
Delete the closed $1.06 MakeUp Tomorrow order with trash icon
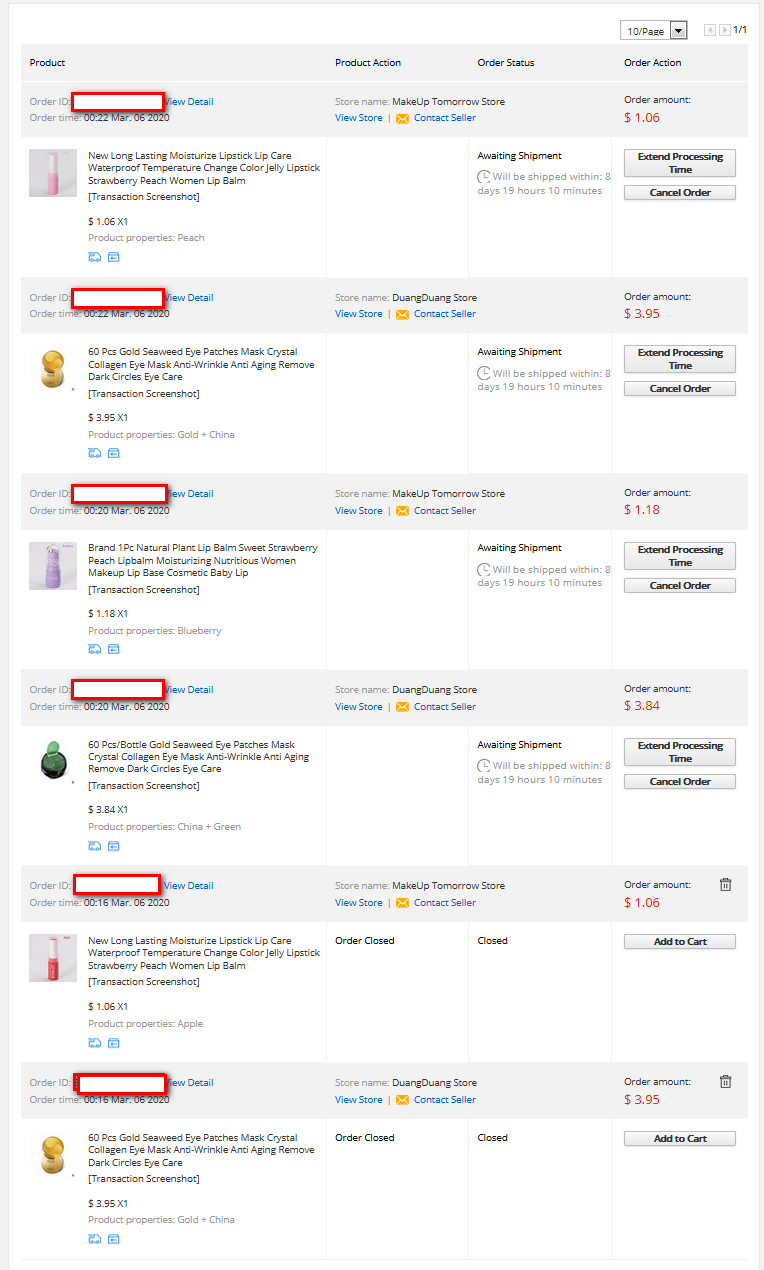tap(726, 884)
